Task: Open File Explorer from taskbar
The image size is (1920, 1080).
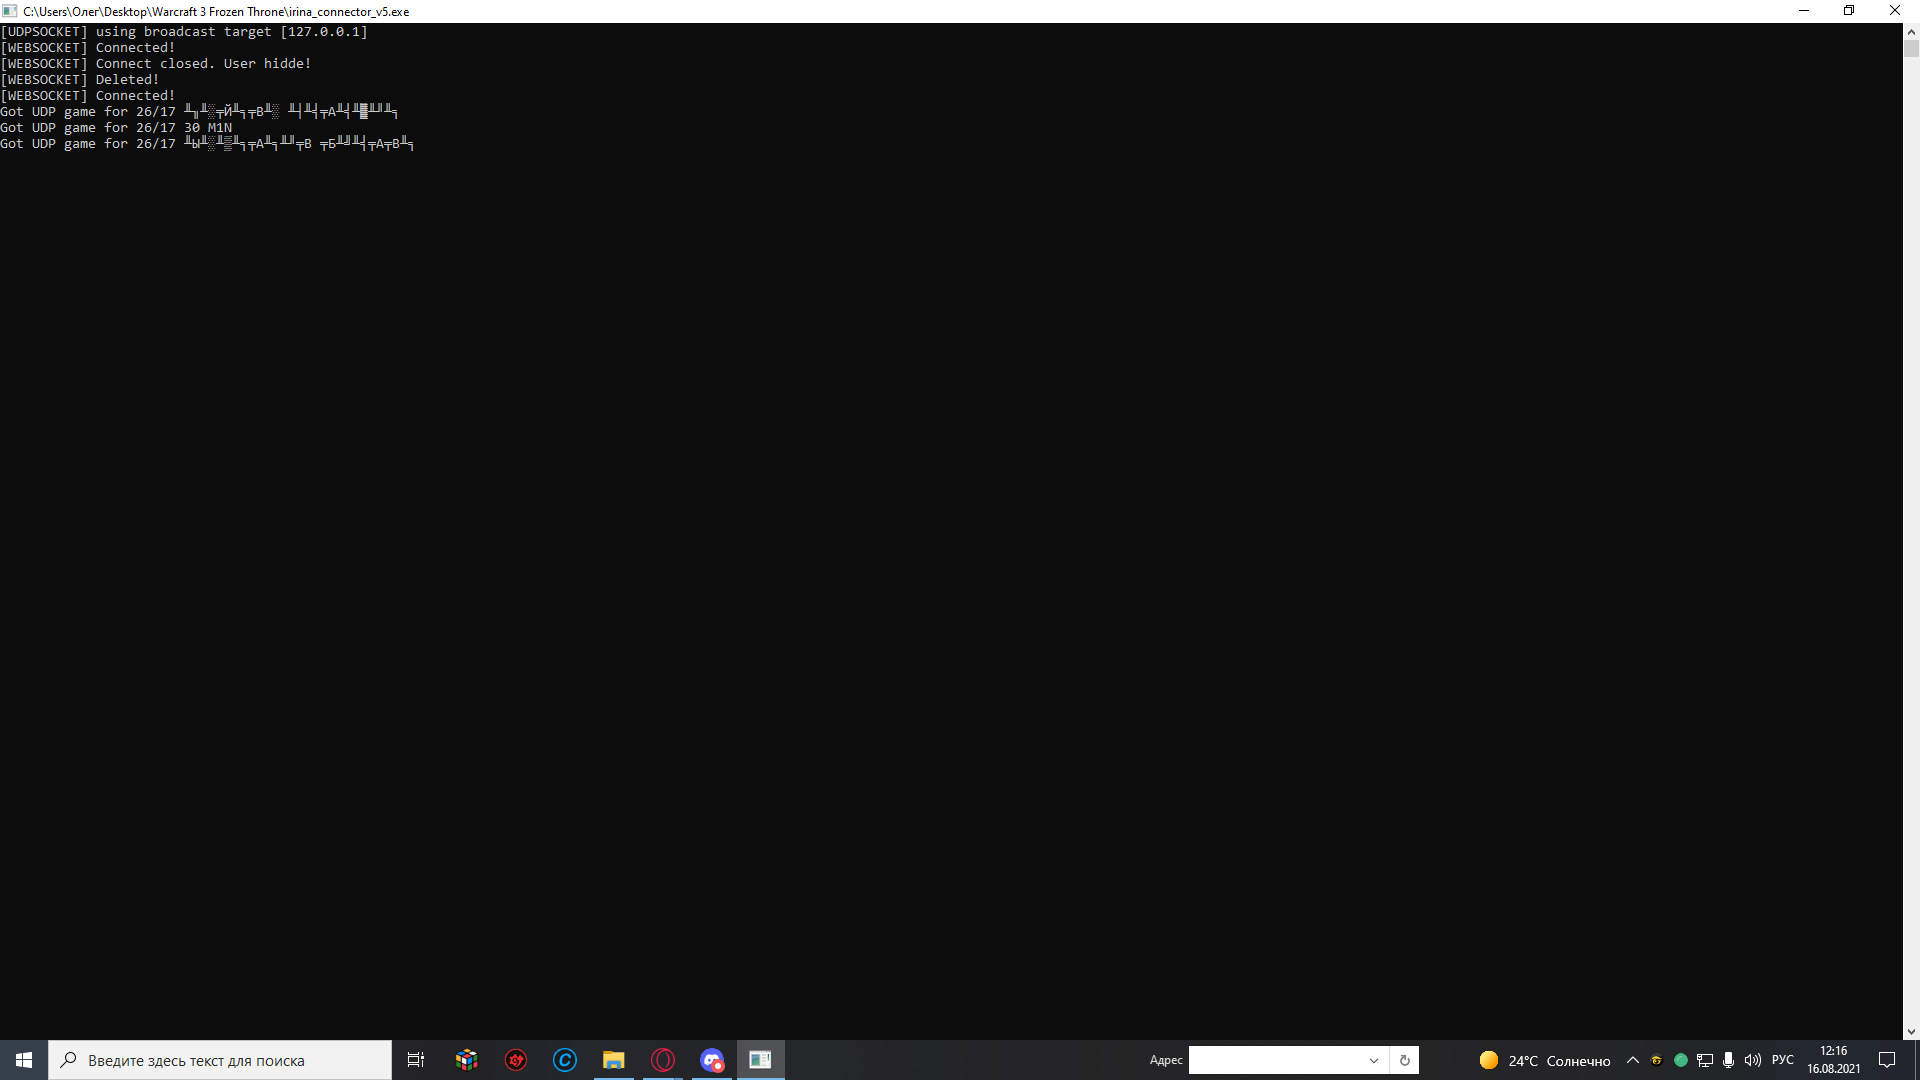Action: (x=614, y=1060)
